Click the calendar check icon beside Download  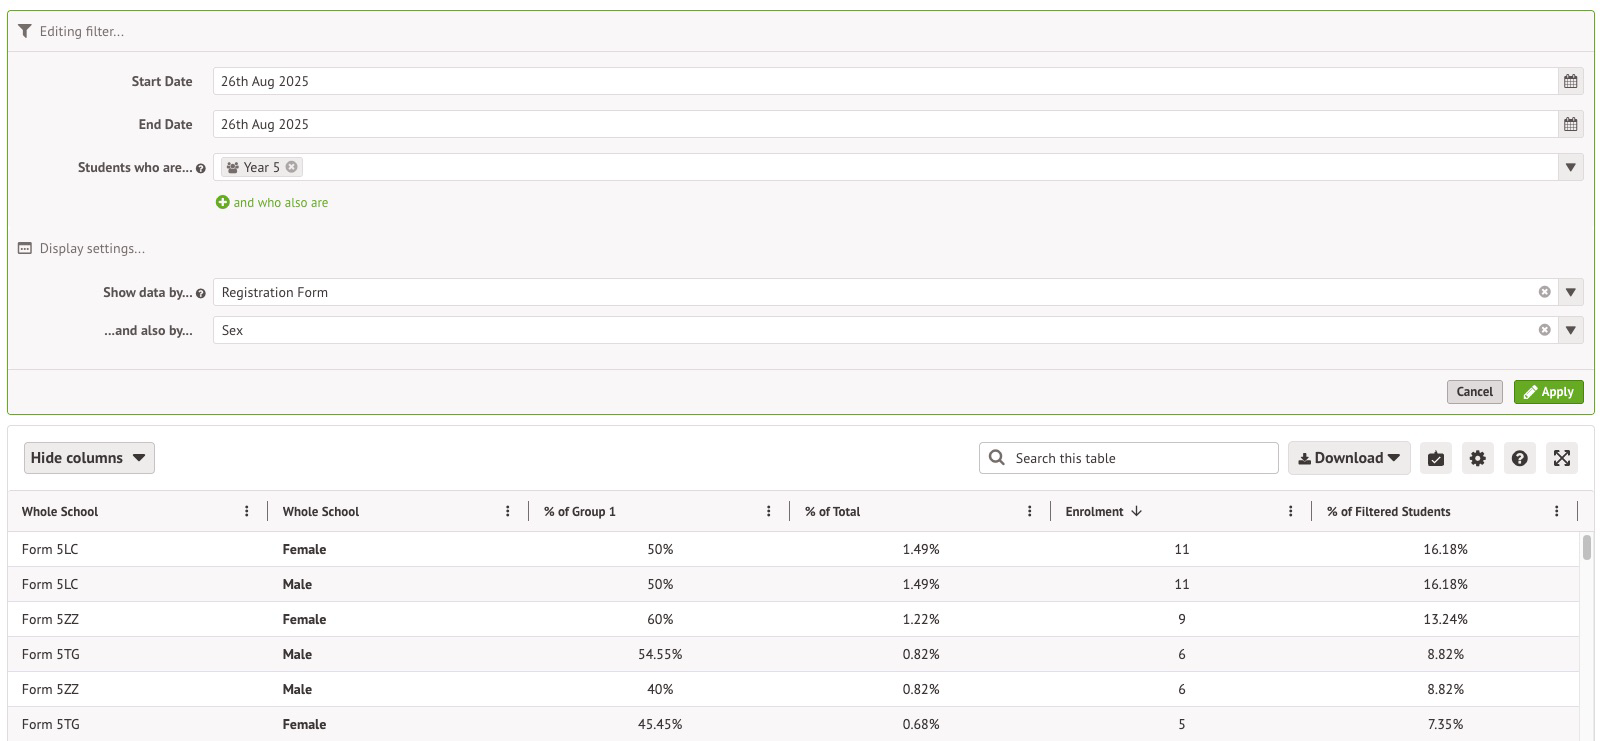(x=1435, y=458)
